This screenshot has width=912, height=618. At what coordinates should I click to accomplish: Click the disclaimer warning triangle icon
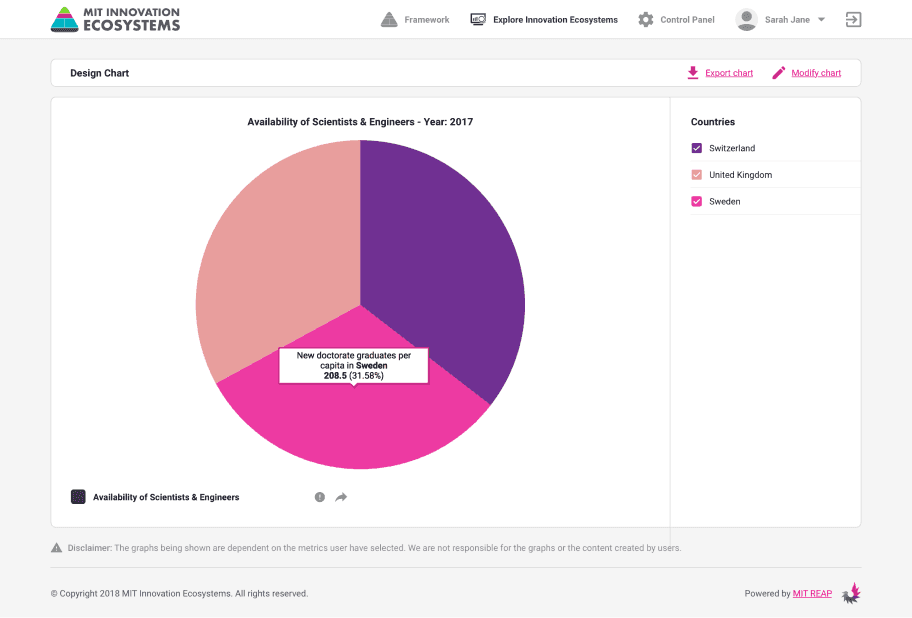56,548
